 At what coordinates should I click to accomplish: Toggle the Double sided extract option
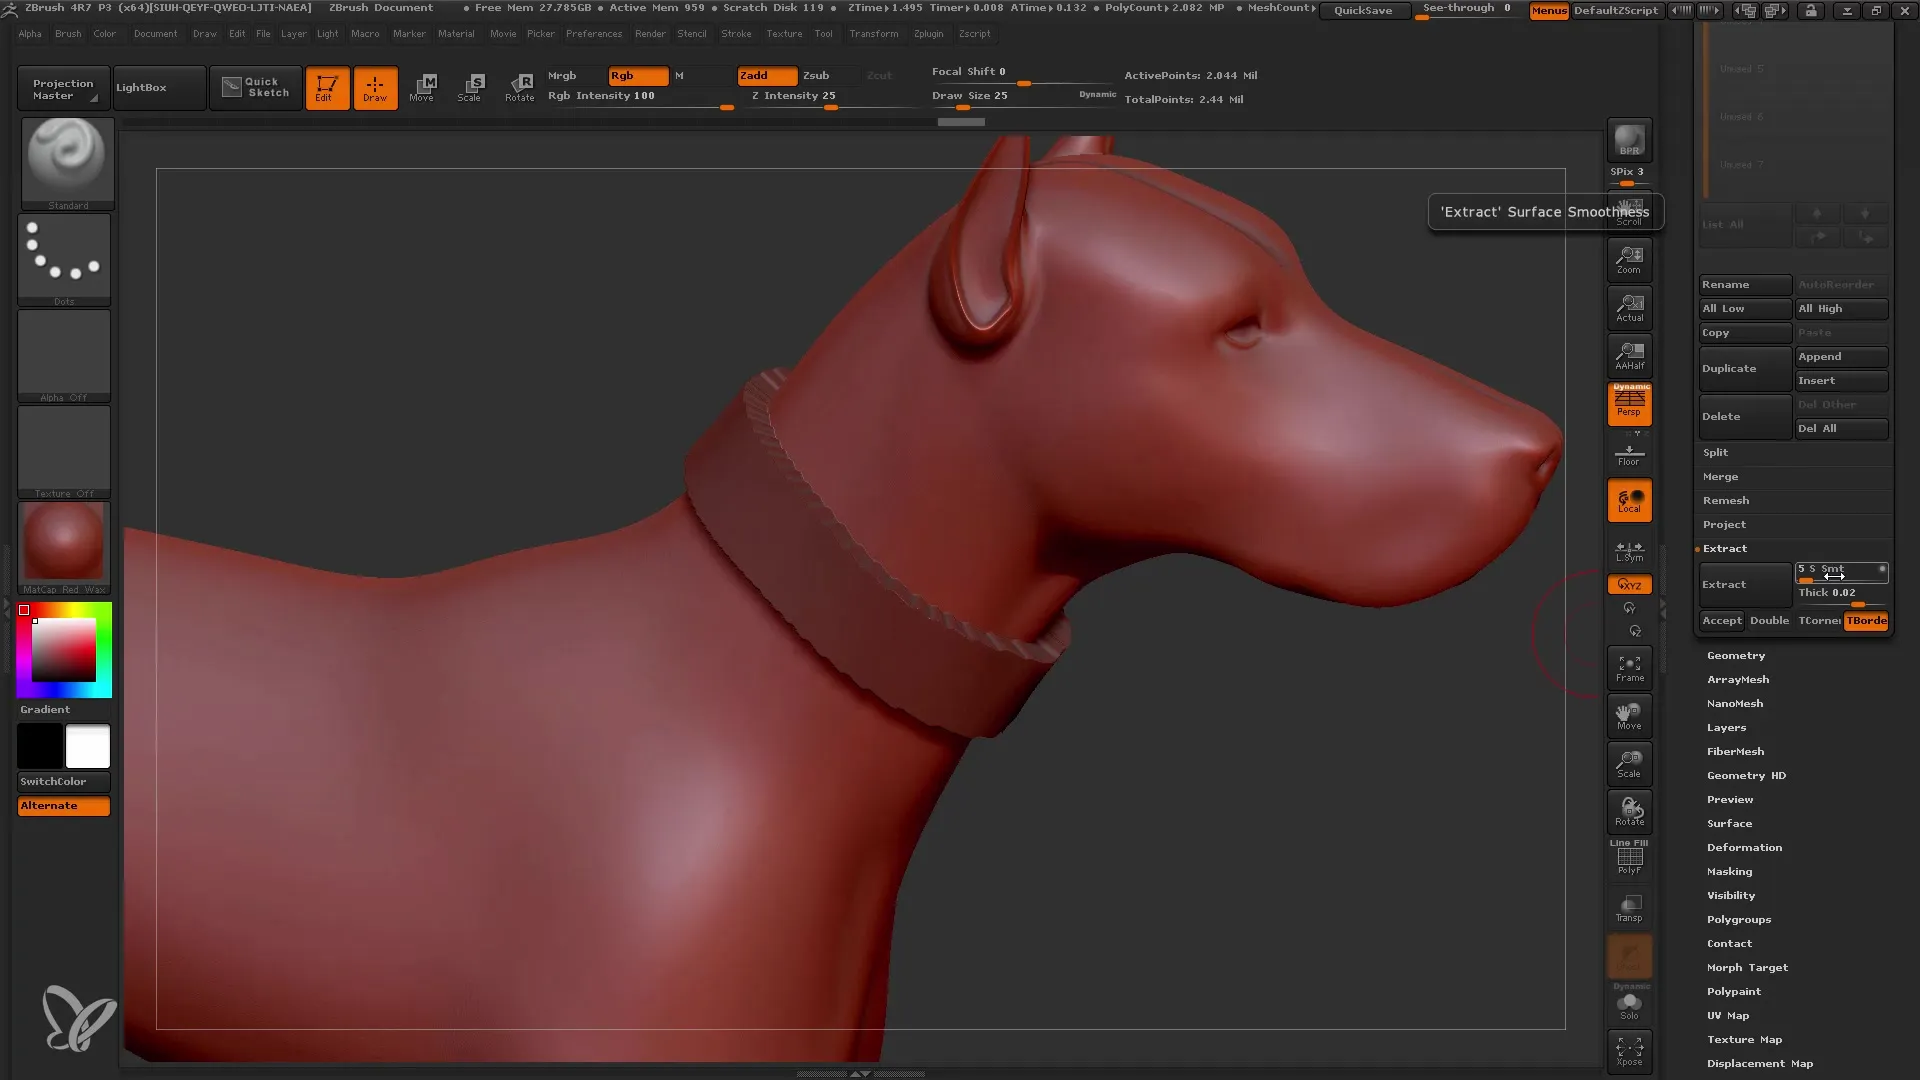1770,620
